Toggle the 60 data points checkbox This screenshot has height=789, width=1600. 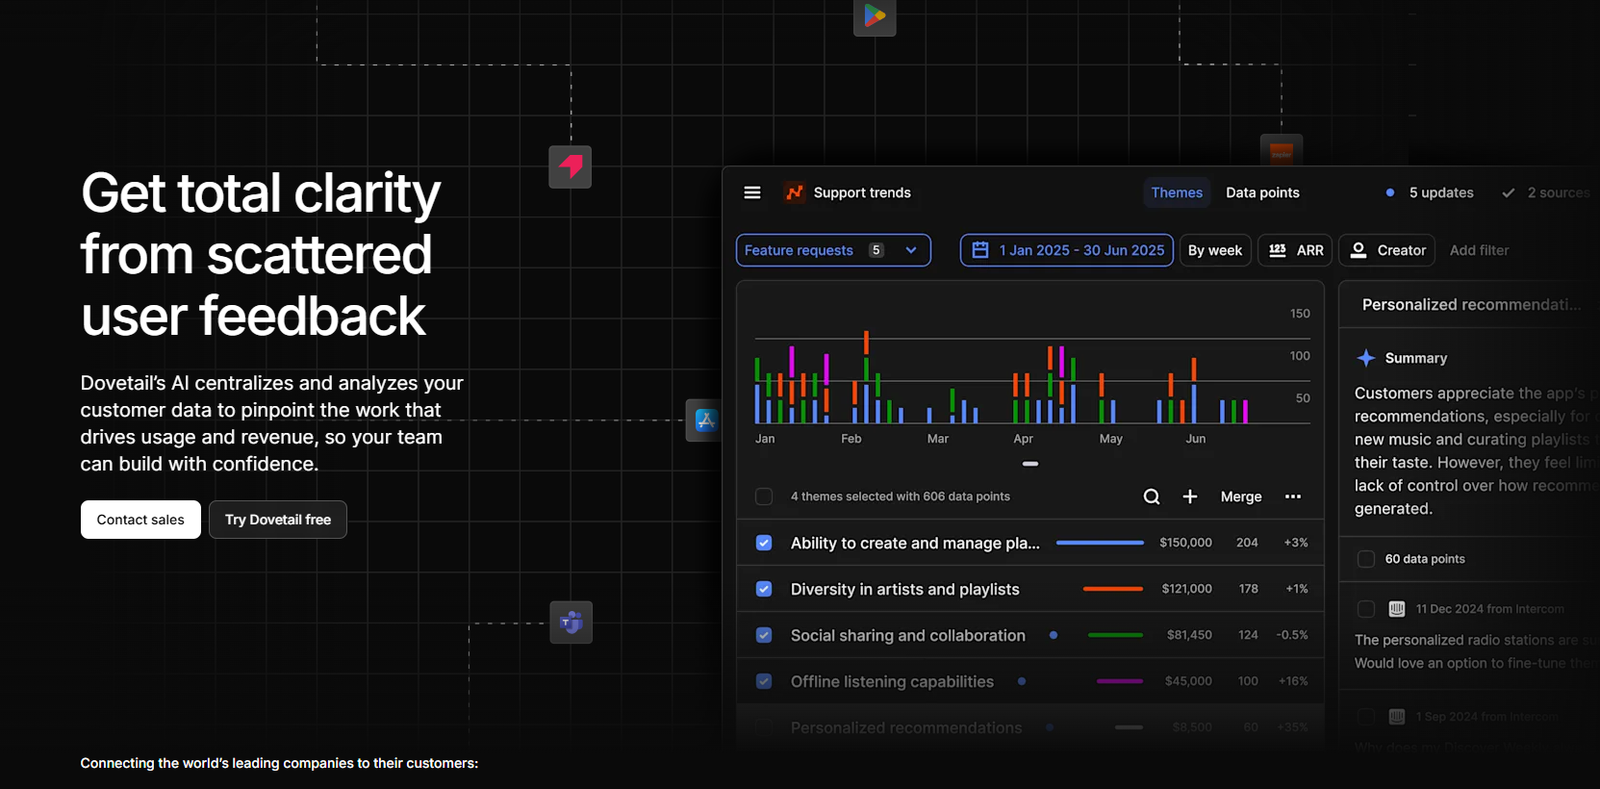tap(1366, 559)
